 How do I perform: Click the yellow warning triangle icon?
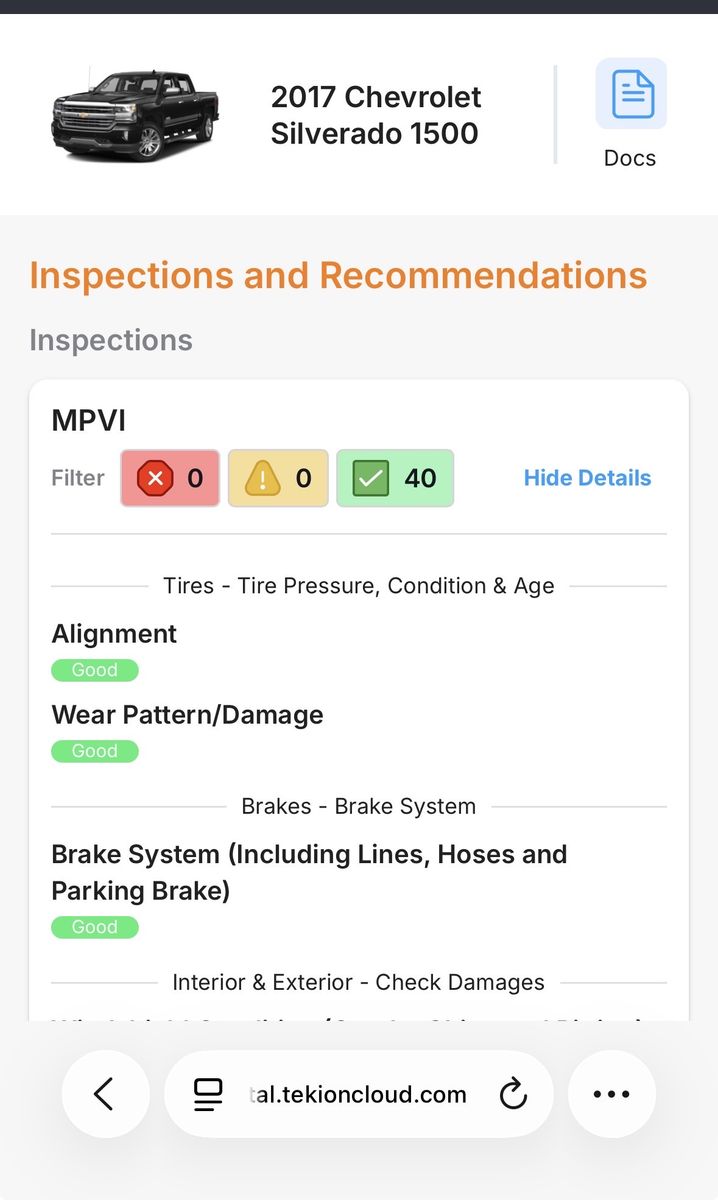click(x=263, y=479)
